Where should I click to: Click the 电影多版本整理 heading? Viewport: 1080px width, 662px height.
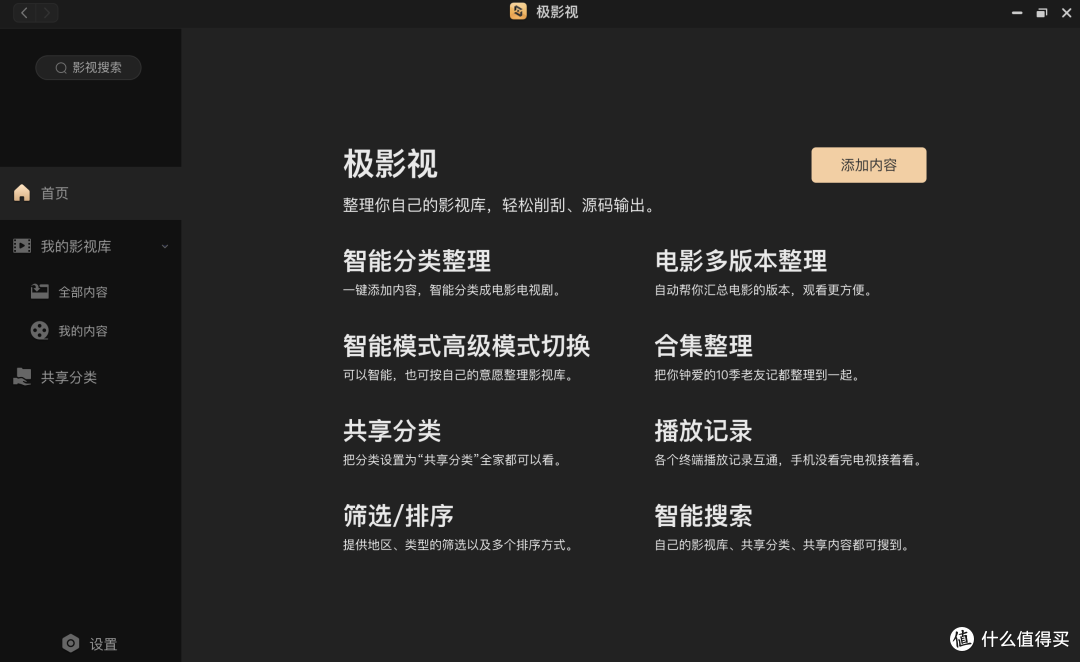pyautogui.click(x=740, y=261)
